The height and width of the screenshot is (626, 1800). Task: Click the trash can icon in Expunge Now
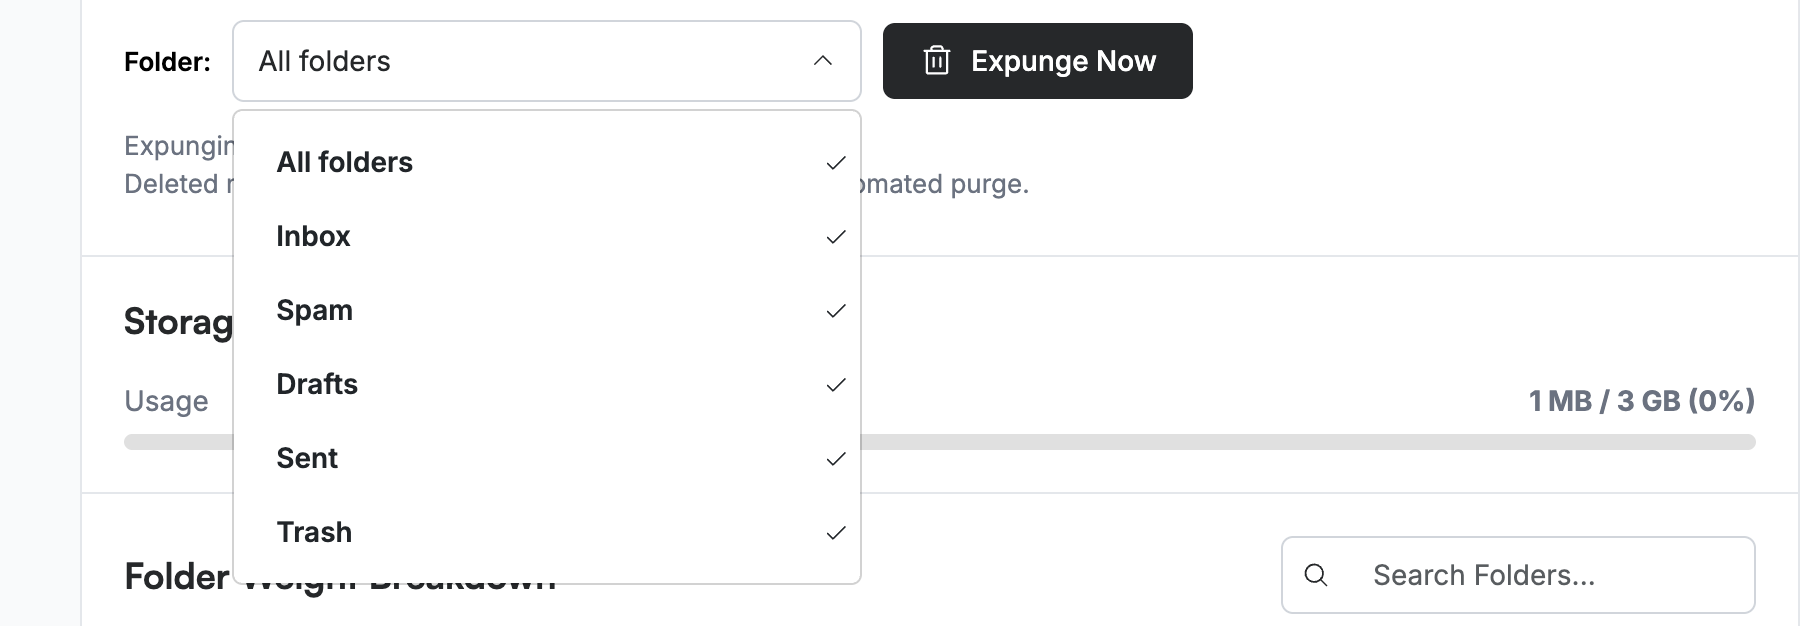(x=936, y=61)
